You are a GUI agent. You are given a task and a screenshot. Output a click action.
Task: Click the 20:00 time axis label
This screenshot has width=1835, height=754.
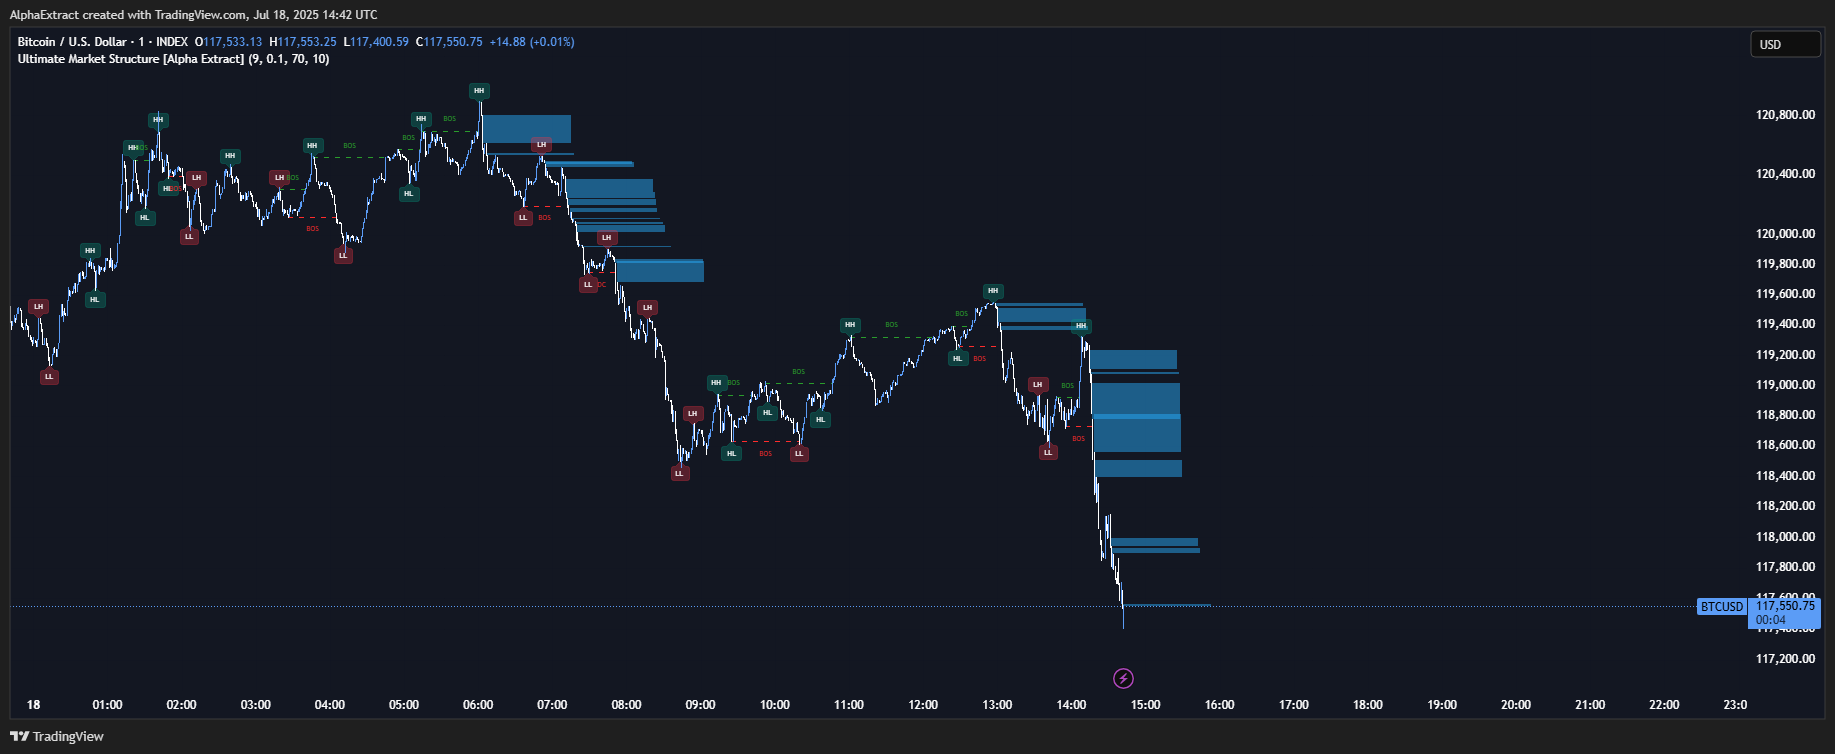click(1516, 705)
